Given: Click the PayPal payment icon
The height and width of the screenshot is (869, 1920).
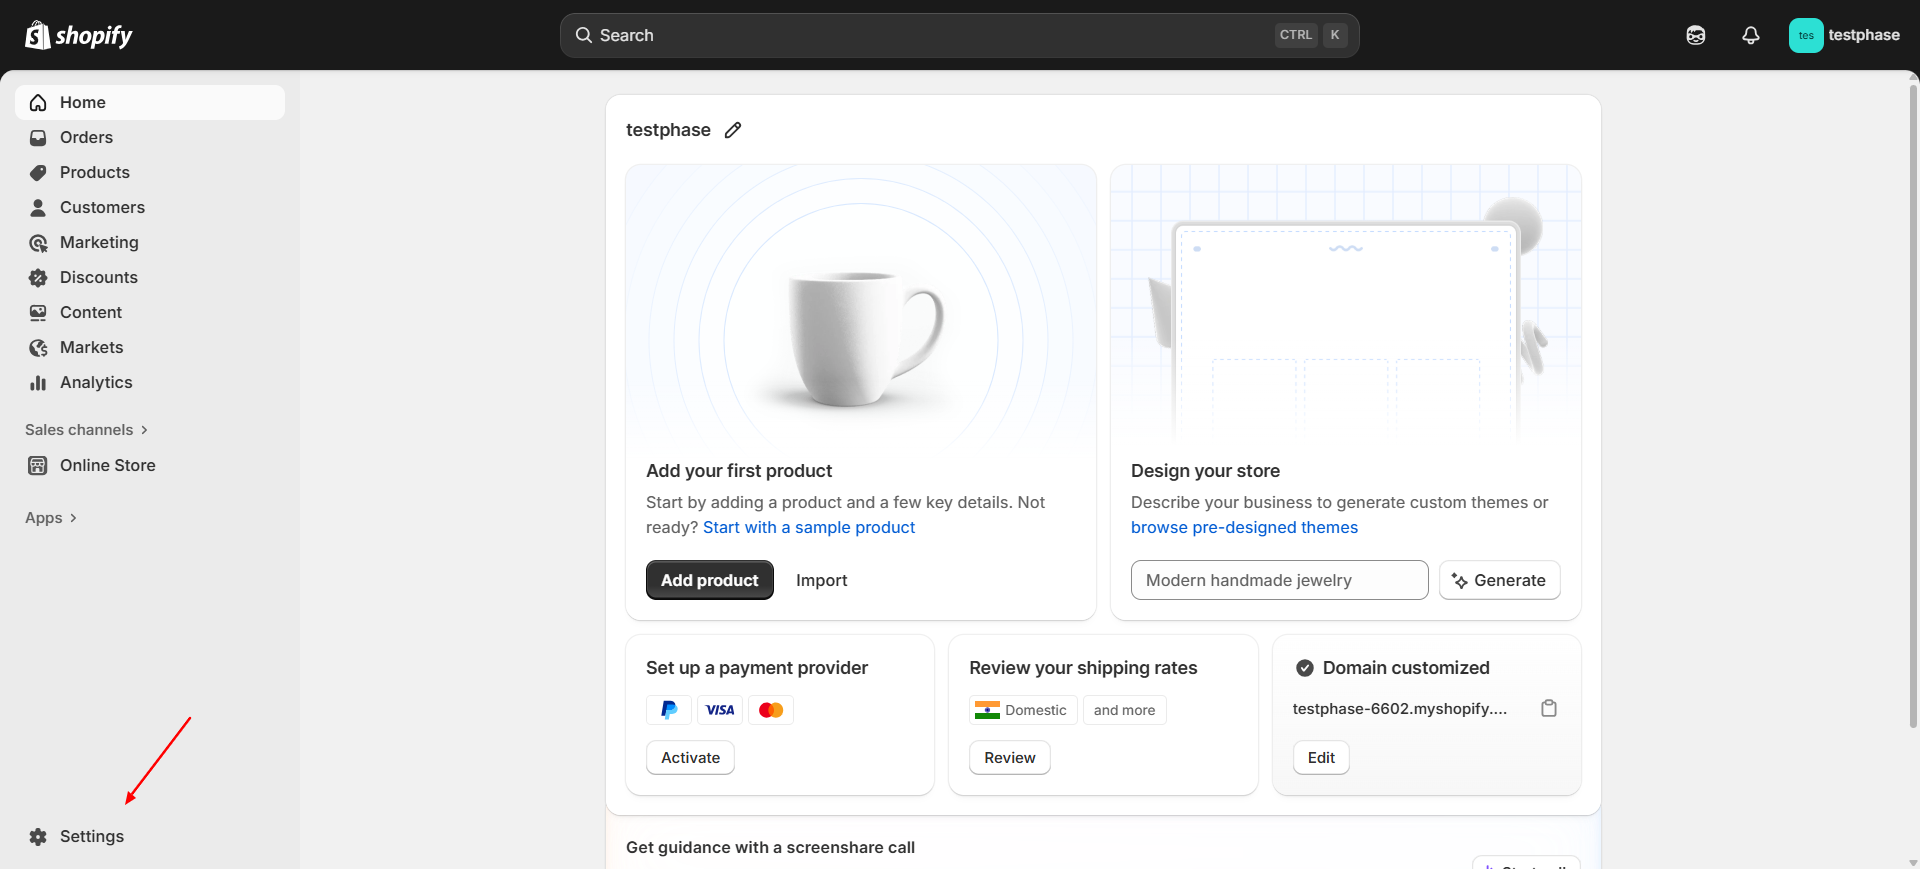Looking at the screenshot, I should pos(669,710).
